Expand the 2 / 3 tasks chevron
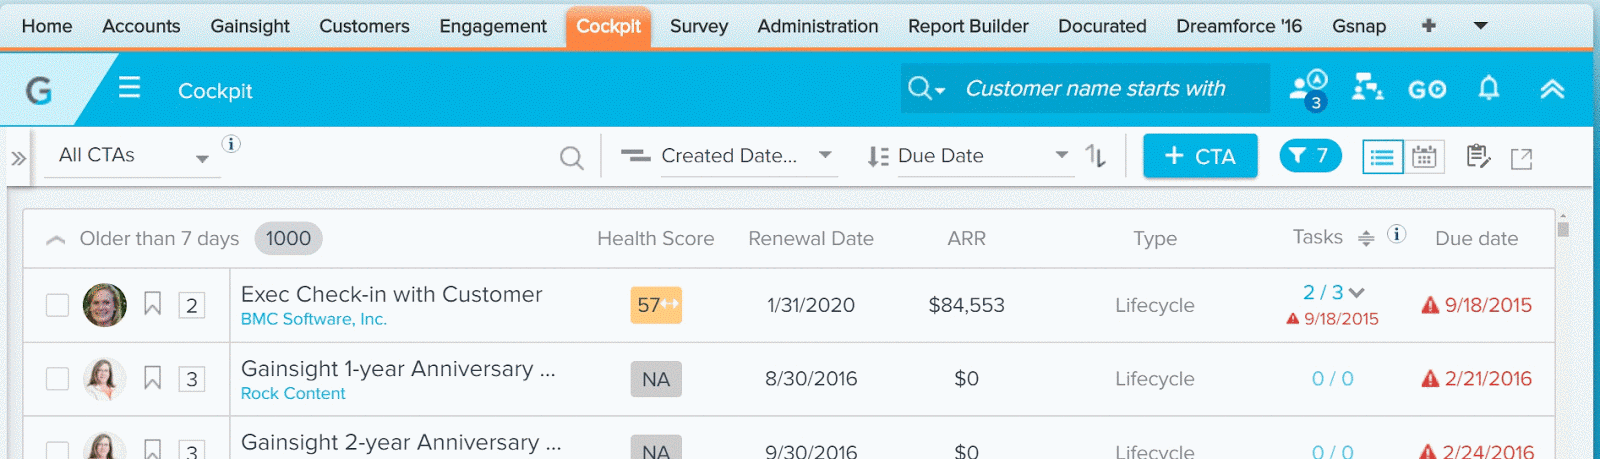The width and height of the screenshot is (1600, 459). tap(1356, 293)
